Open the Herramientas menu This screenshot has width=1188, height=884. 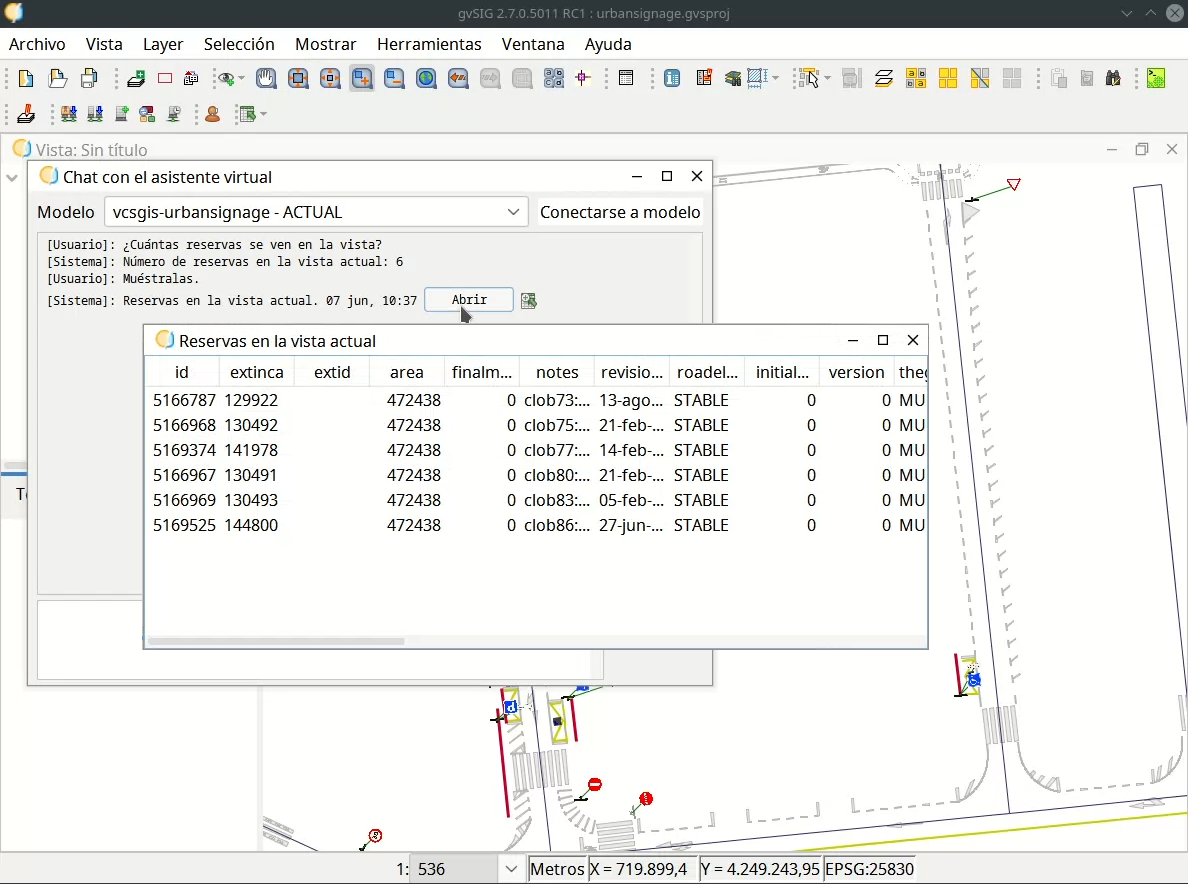[x=429, y=44]
